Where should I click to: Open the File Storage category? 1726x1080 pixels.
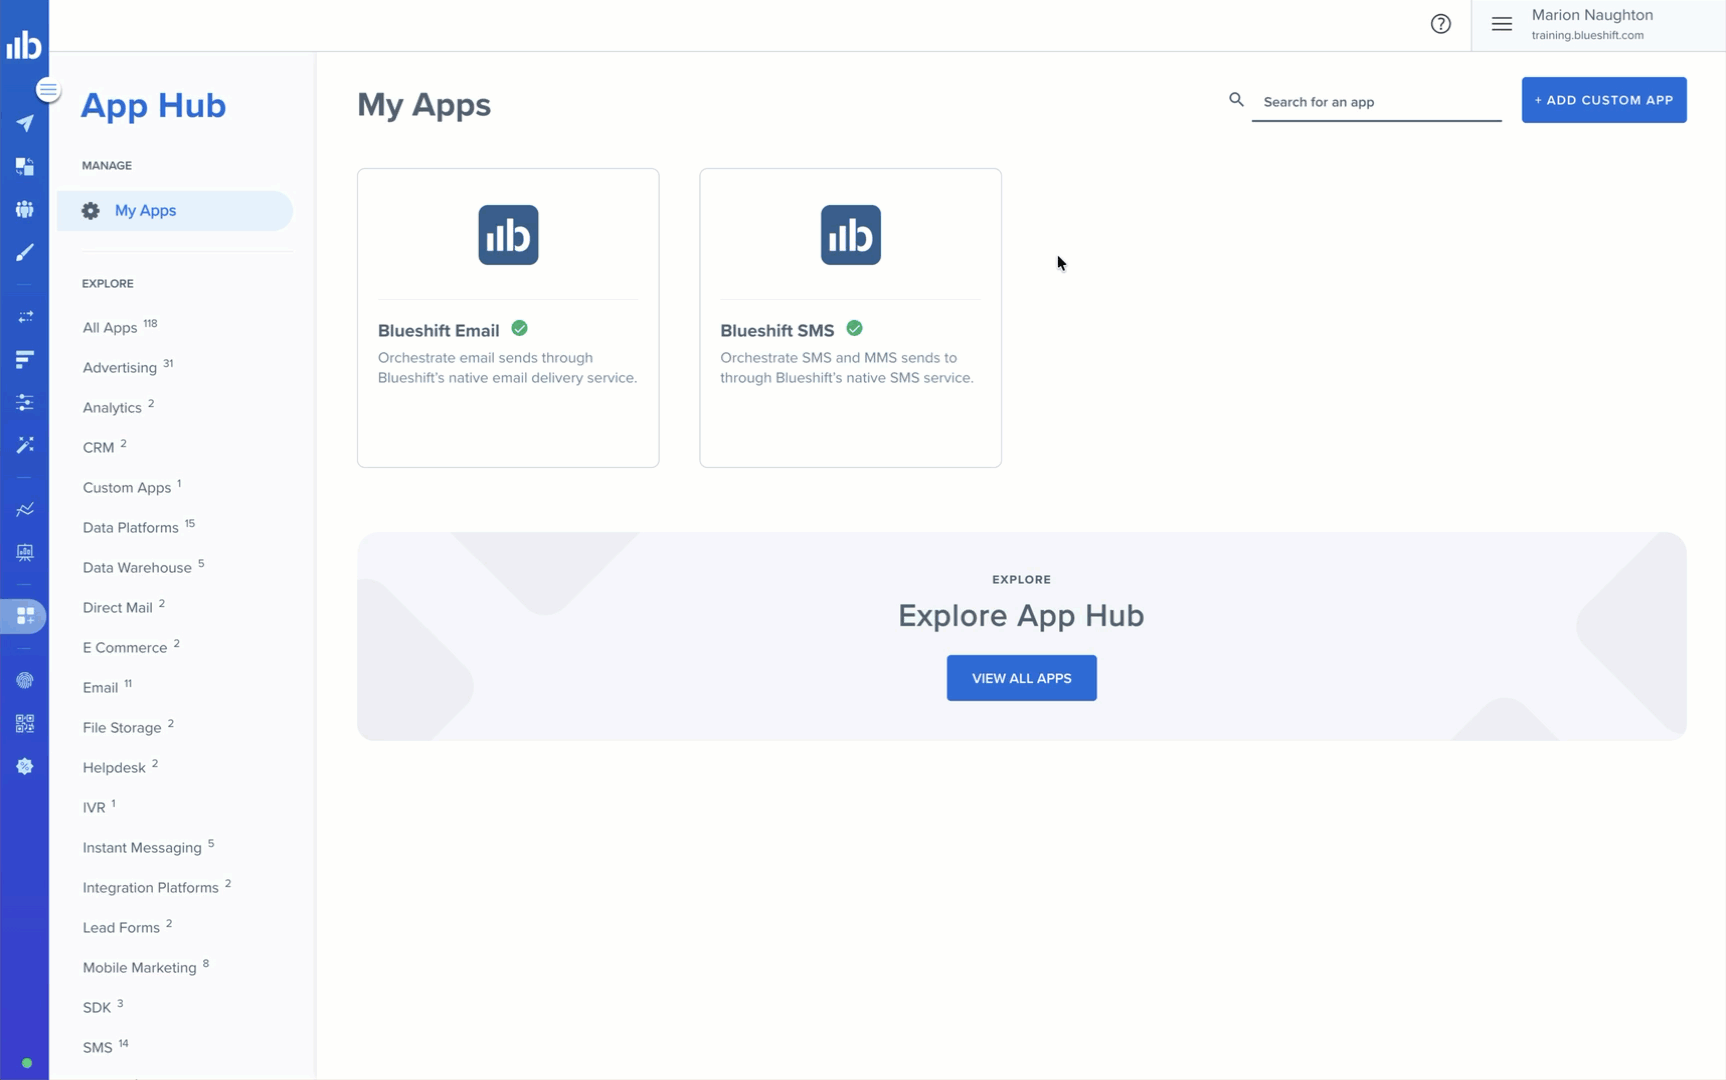[x=128, y=727]
